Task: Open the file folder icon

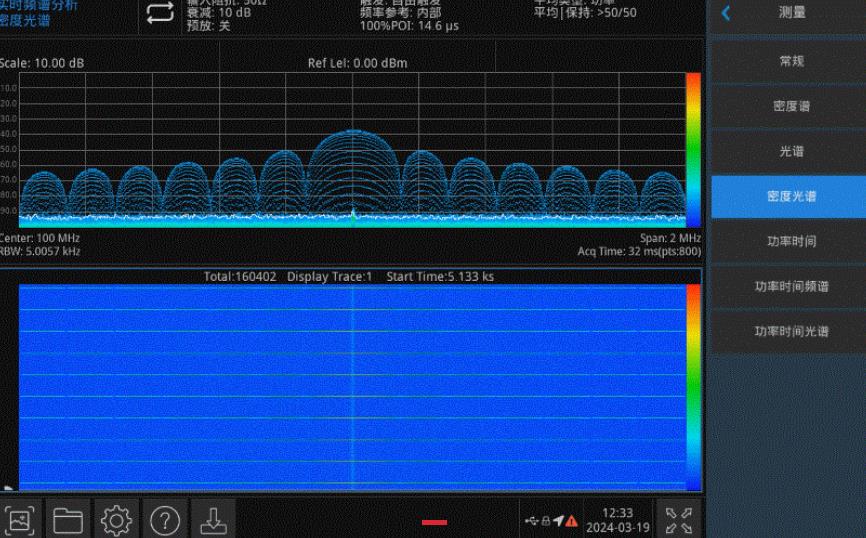Action: click(68, 520)
